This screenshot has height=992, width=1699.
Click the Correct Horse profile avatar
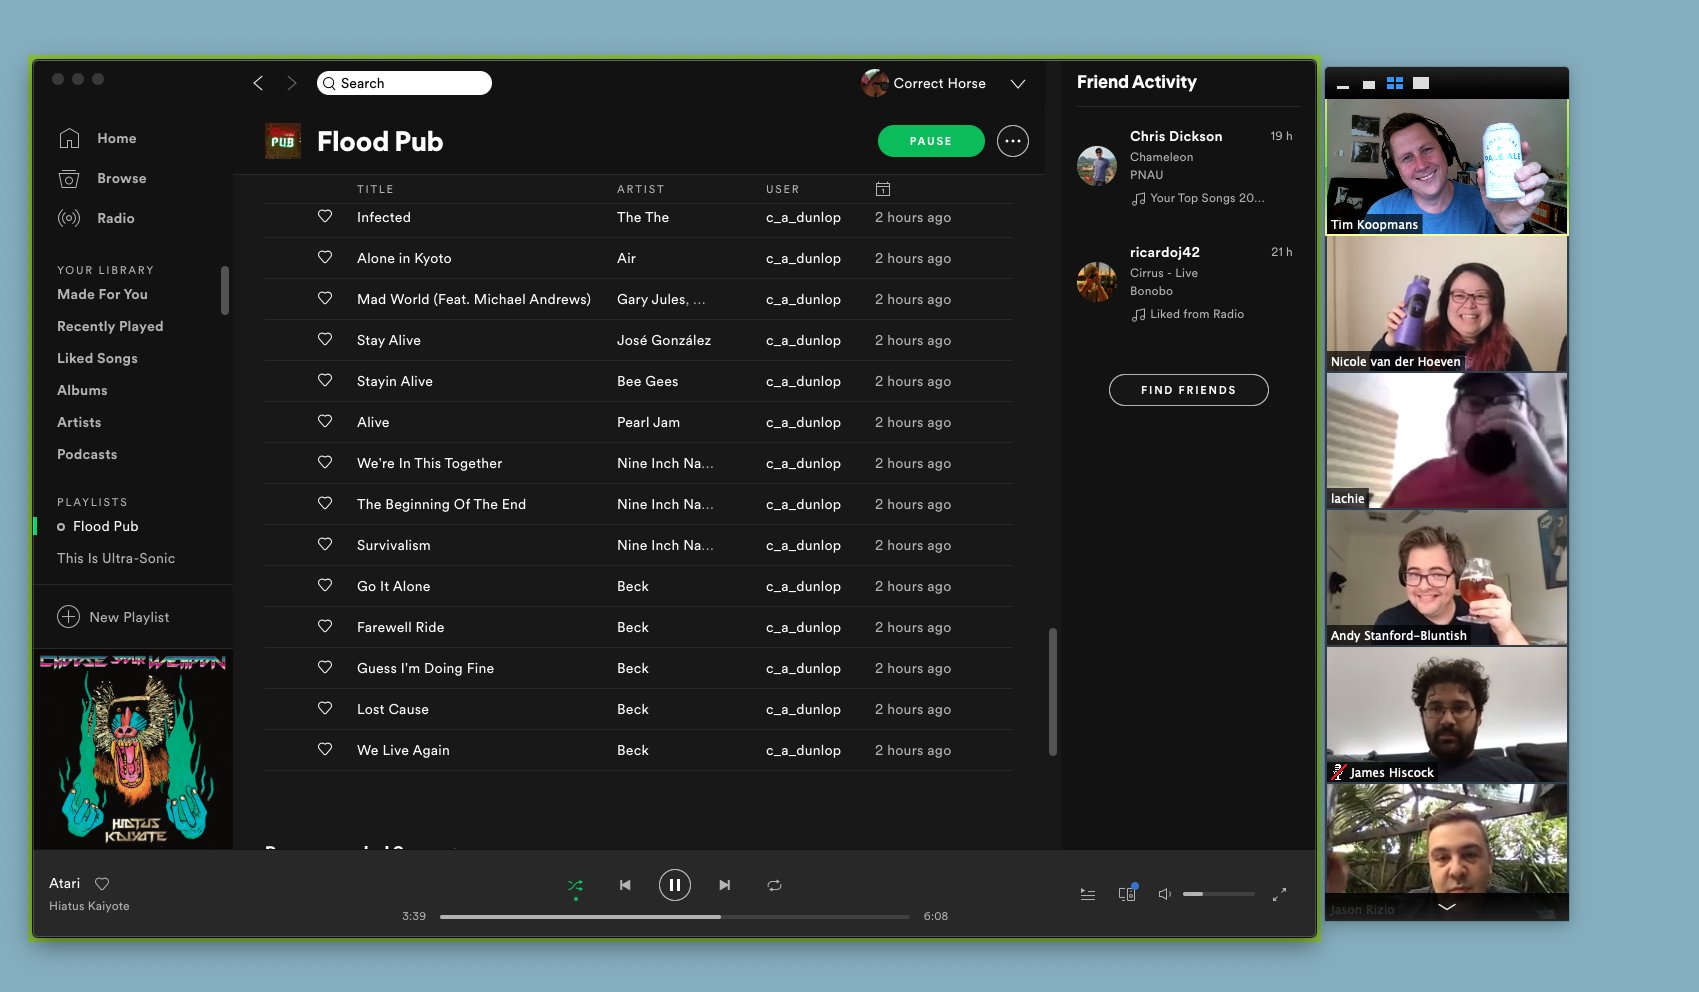pyautogui.click(x=875, y=83)
